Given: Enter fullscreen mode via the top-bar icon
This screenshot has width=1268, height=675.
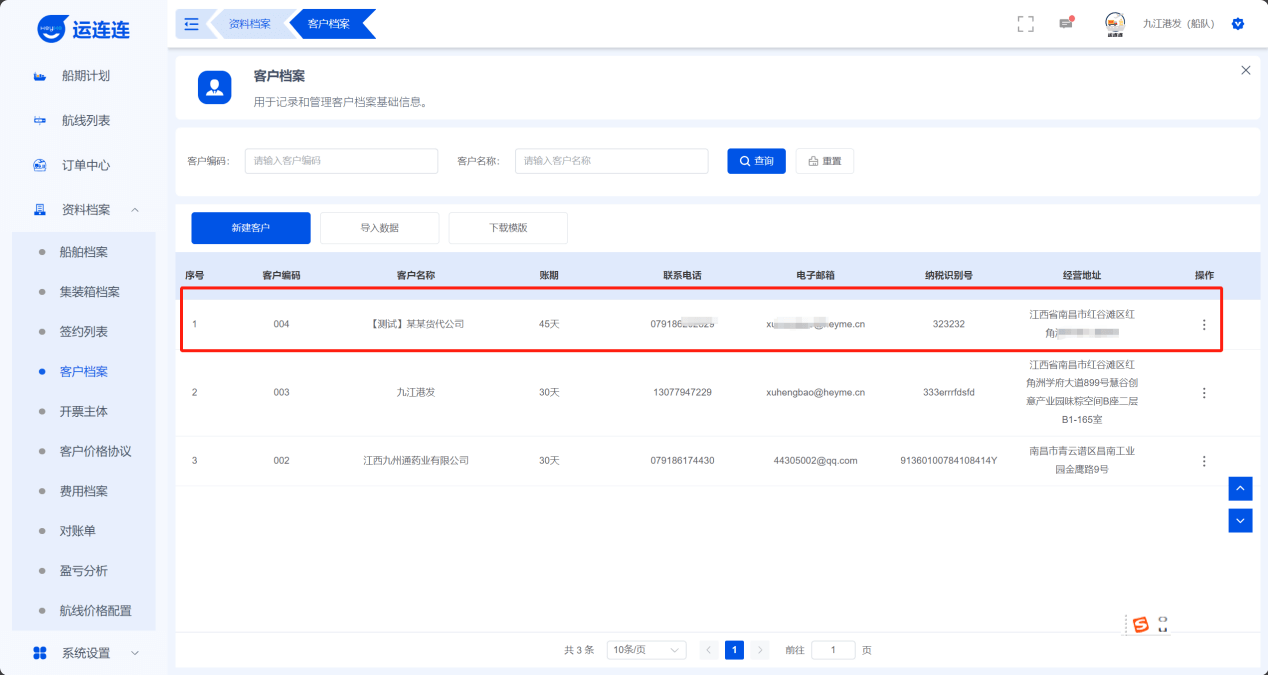Looking at the screenshot, I should 1025,24.
